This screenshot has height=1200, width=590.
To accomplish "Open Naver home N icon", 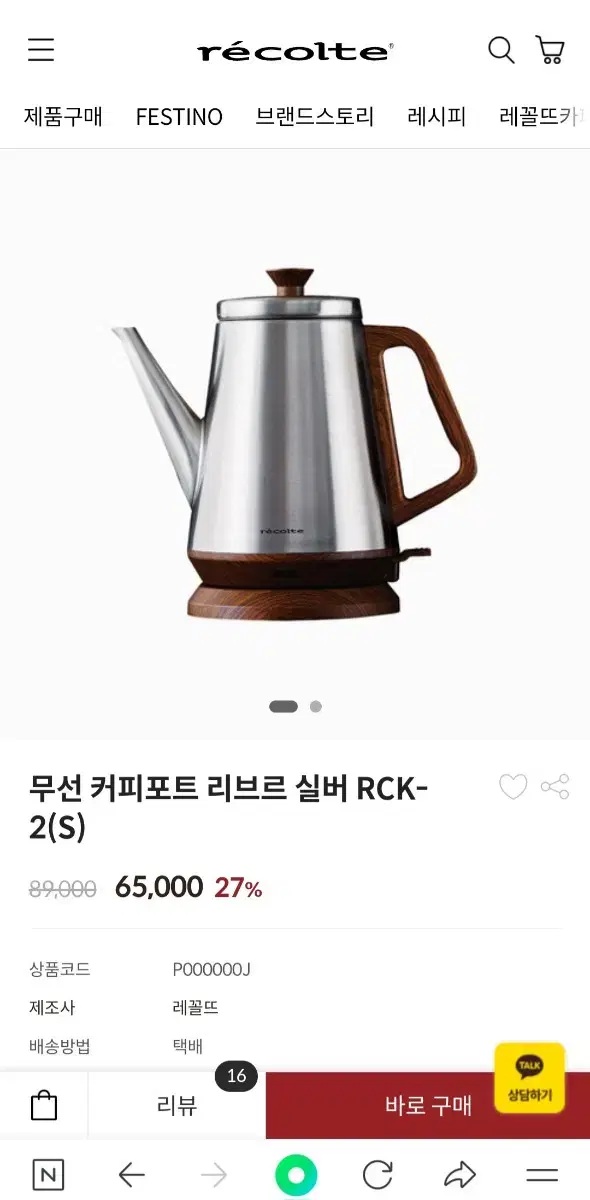I will tap(48, 1174).
